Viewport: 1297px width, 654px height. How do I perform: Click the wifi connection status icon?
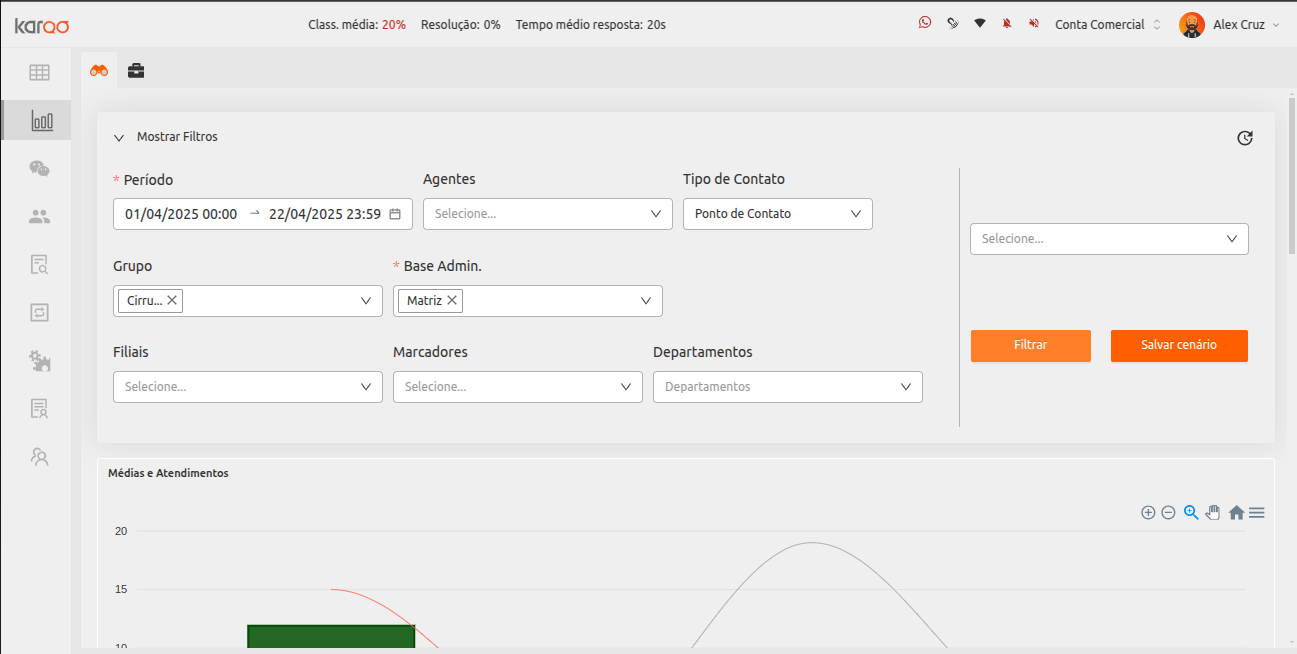(980, 23)
